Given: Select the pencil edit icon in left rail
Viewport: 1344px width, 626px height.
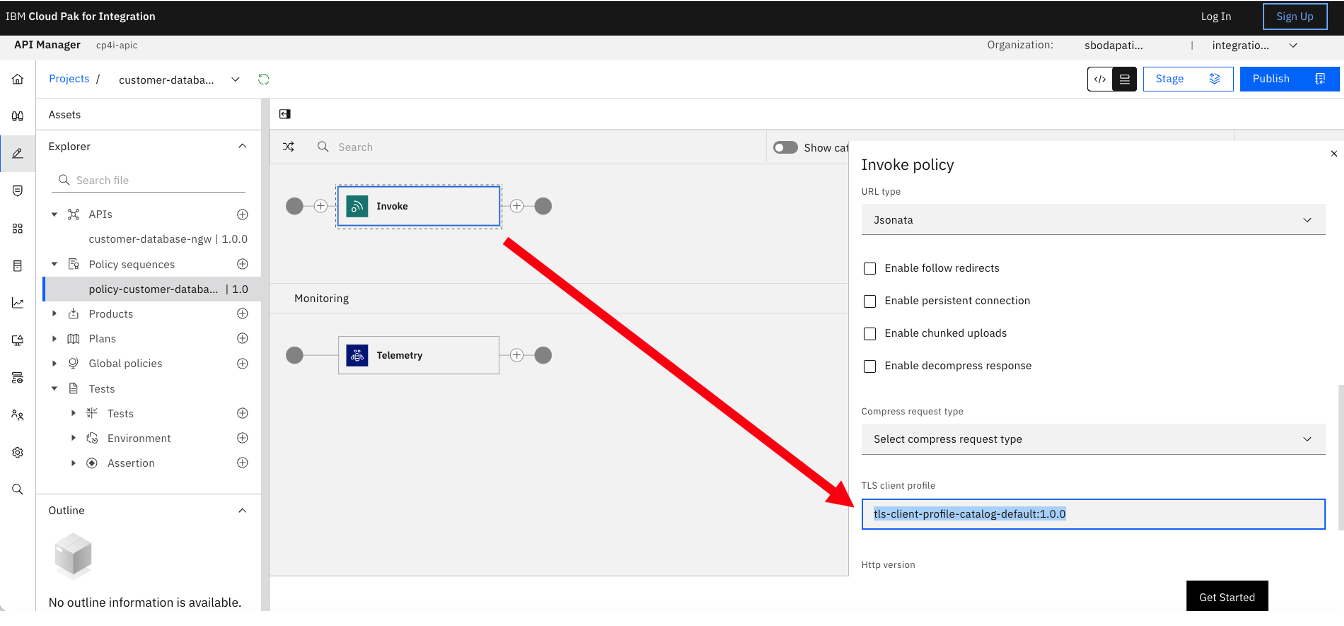Looking at the screenshot, I should point(17,153).
